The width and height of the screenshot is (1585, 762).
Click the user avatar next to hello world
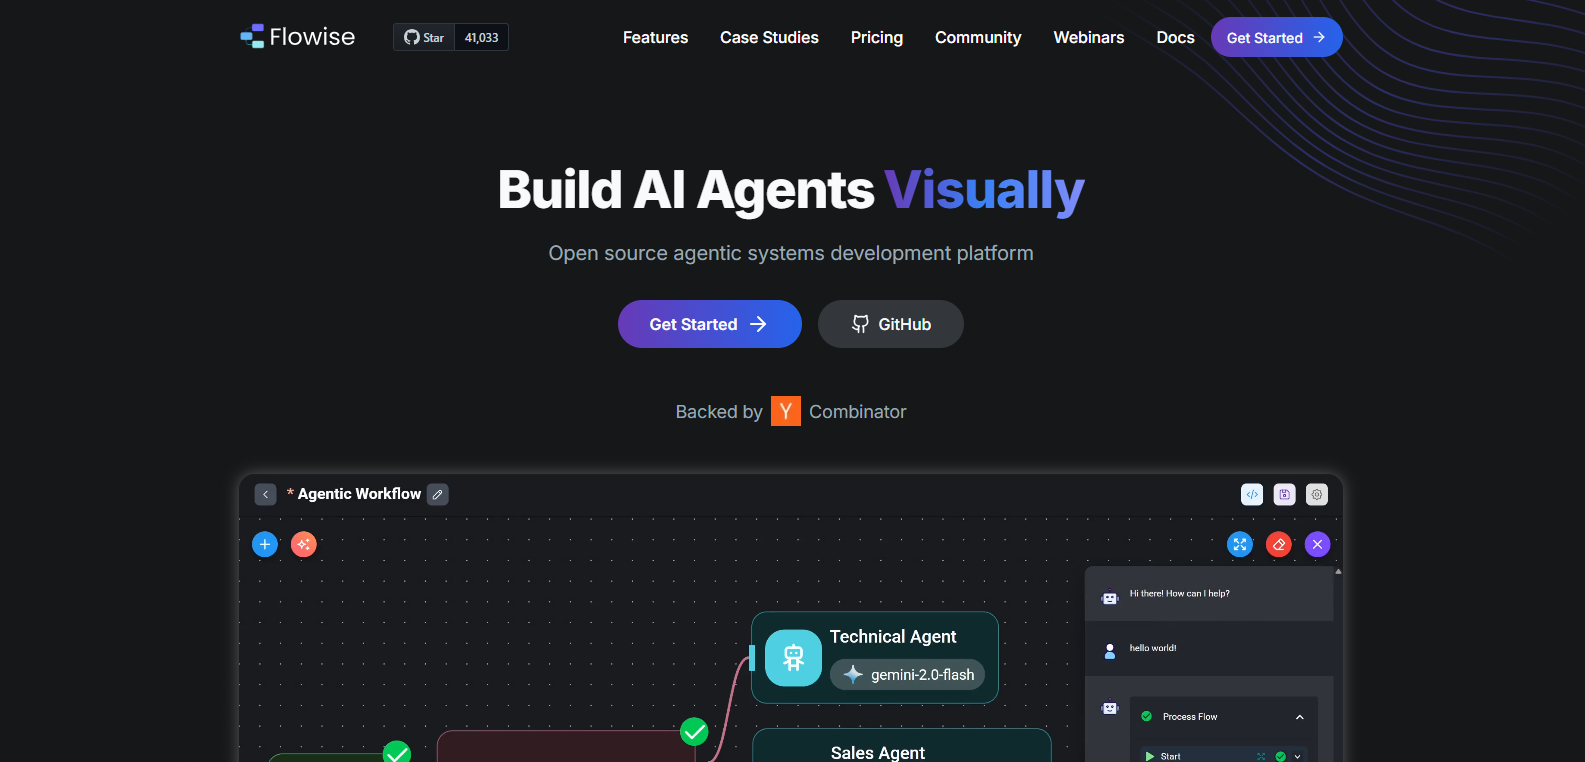1110,651
